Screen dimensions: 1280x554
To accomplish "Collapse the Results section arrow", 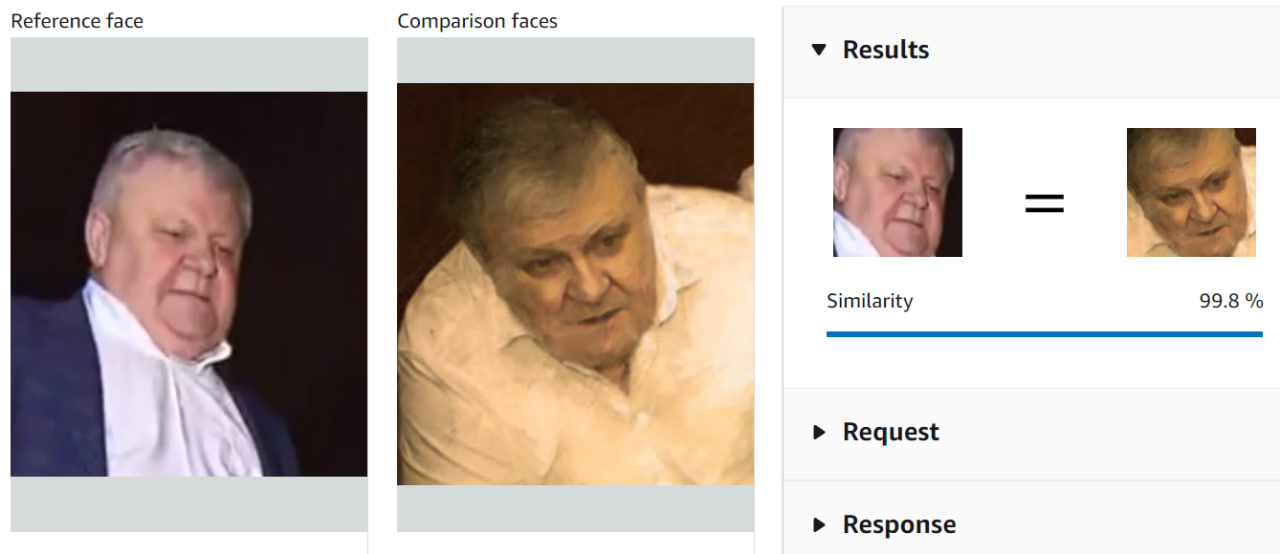I will click(819, 50).
